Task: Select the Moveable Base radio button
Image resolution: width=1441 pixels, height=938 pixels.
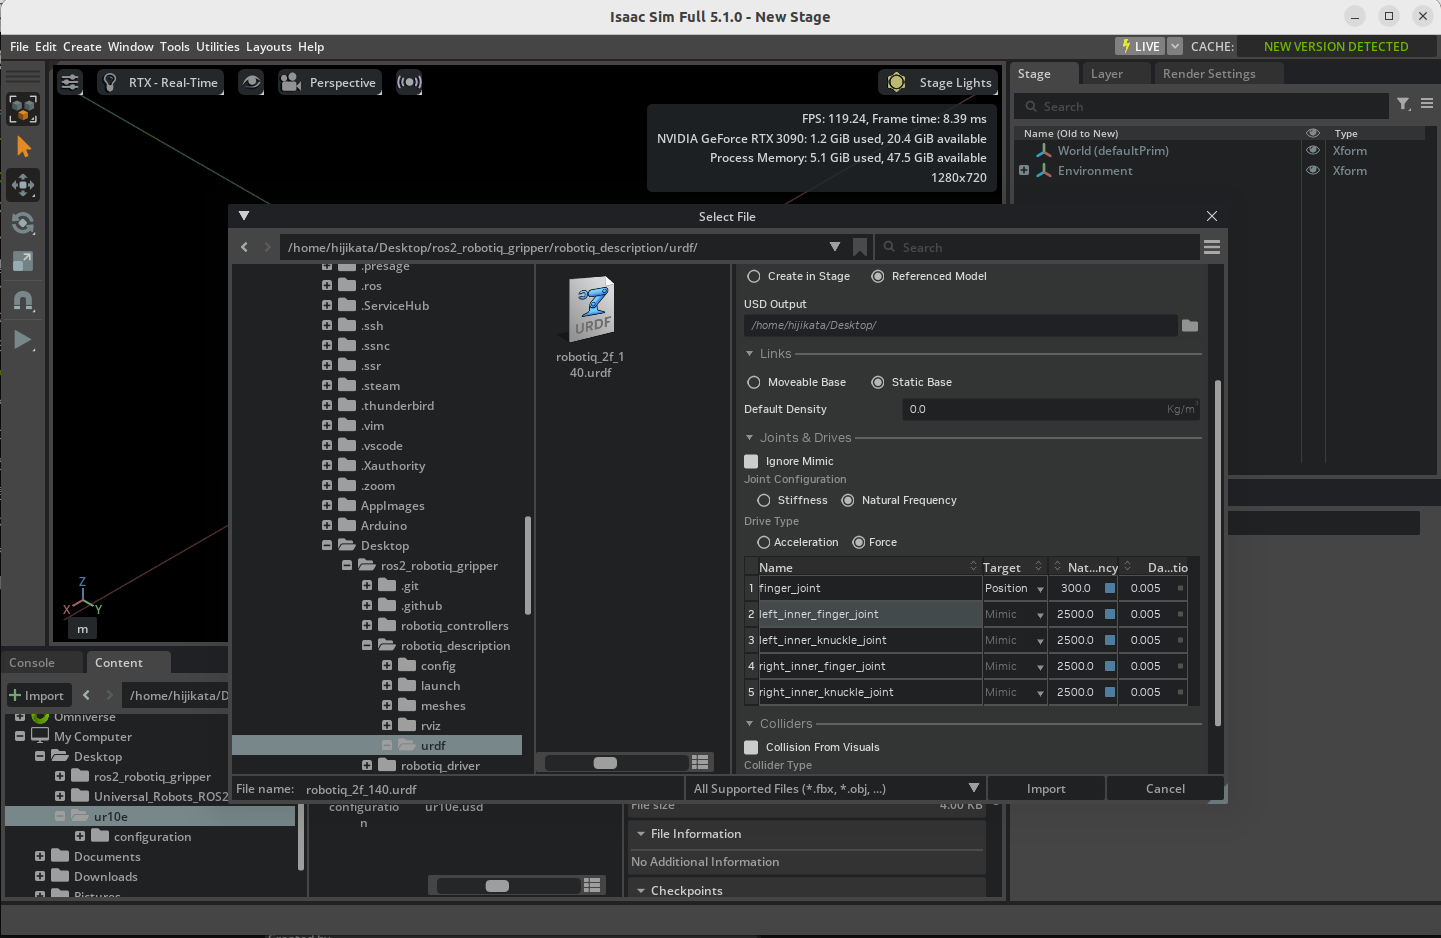Action: click(x=753, y=382)
